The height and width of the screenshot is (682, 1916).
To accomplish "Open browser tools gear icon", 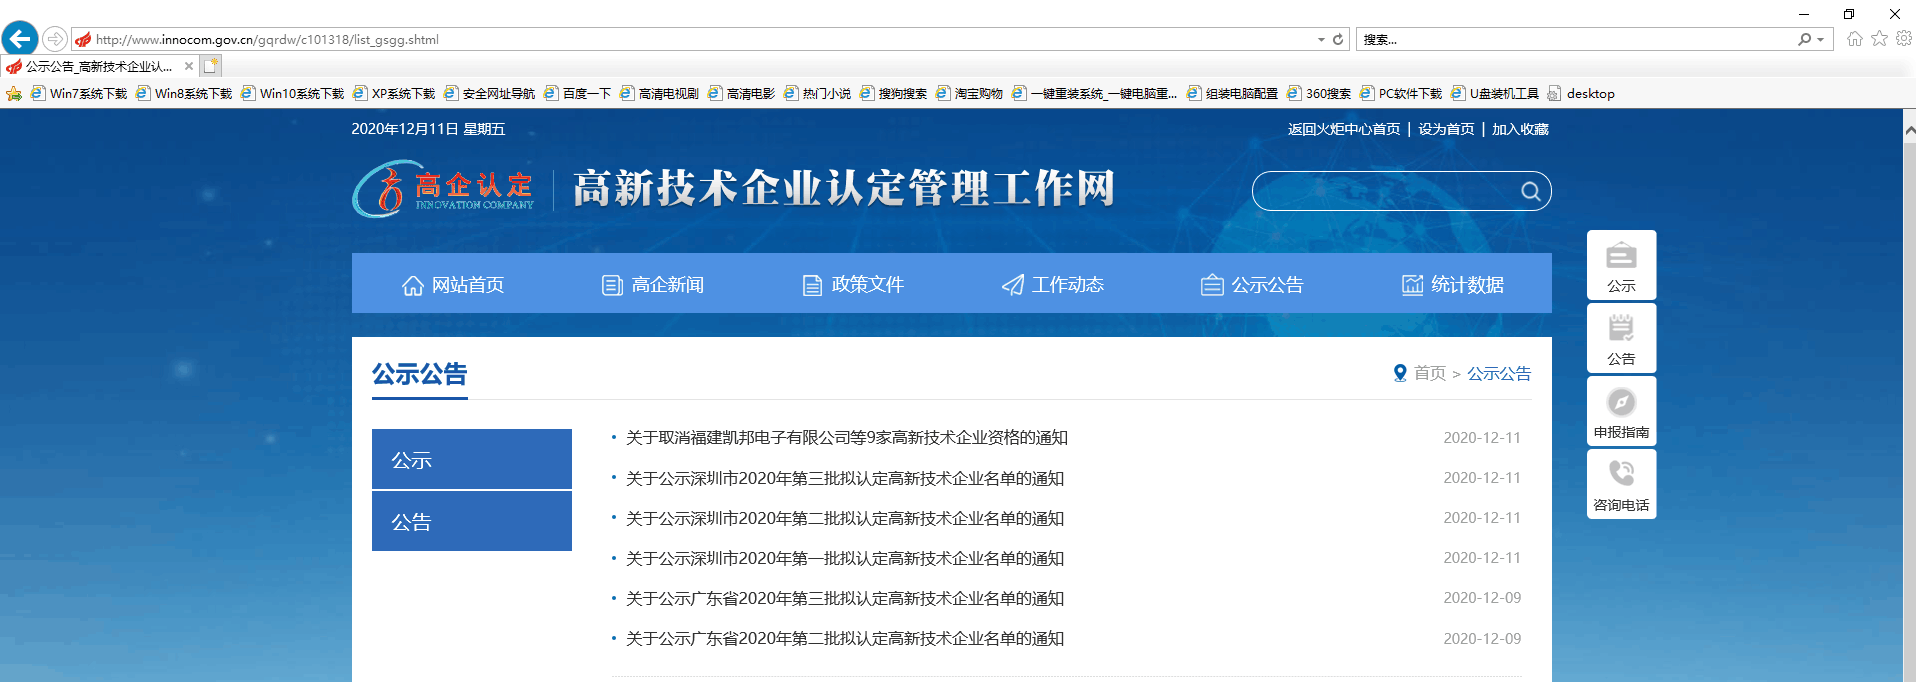I will click(1904, 38).
